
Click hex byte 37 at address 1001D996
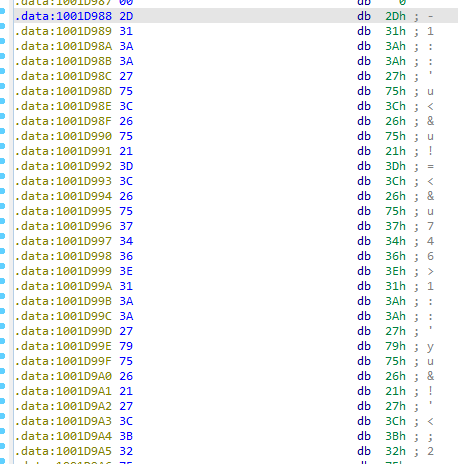[x=126, y=226]
